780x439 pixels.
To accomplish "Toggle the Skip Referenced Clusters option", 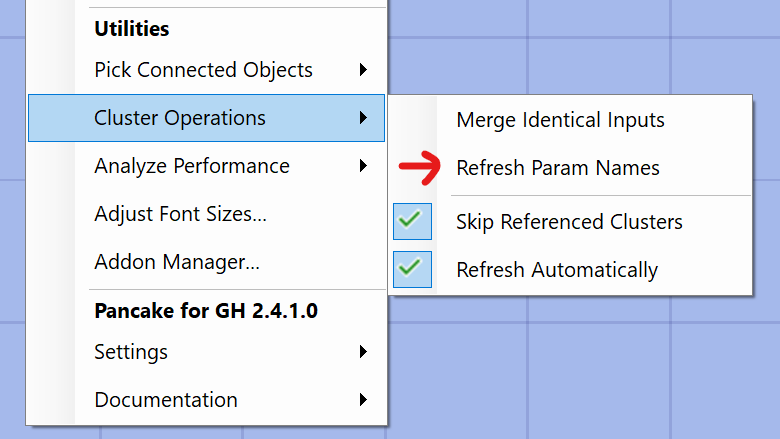I will coord(569,221).
